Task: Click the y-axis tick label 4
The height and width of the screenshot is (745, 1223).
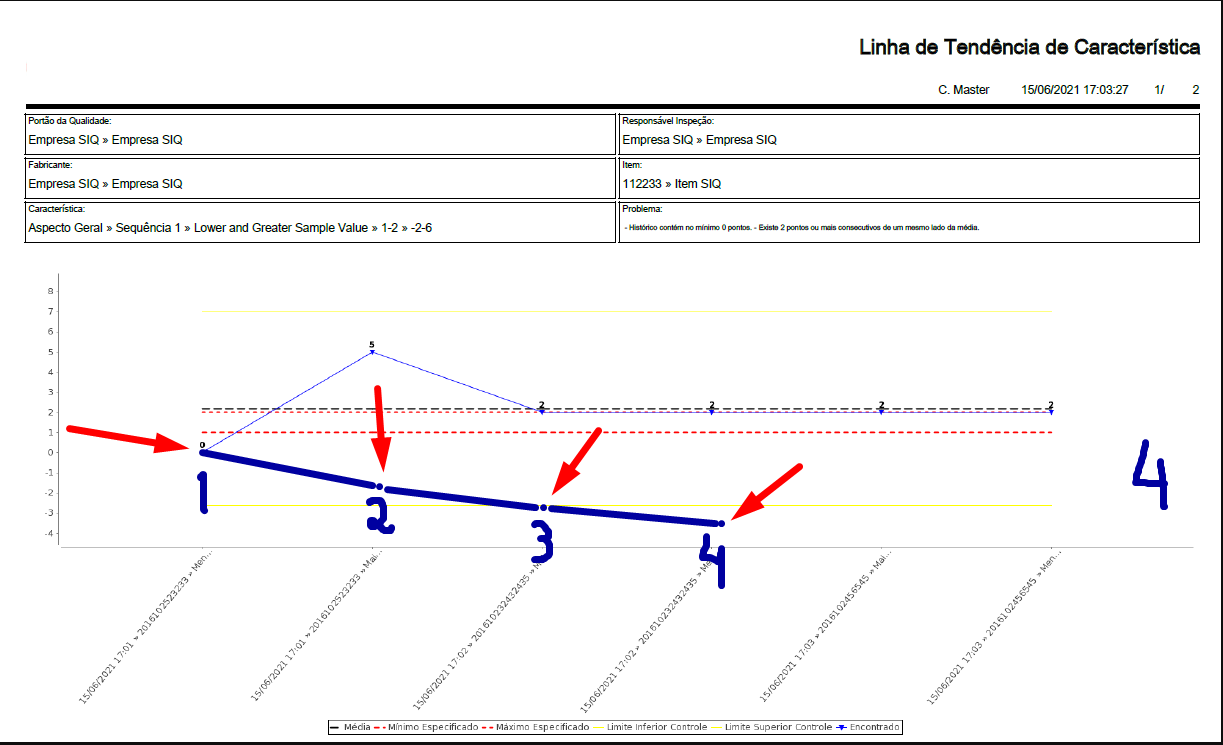Action: [51, 371]
